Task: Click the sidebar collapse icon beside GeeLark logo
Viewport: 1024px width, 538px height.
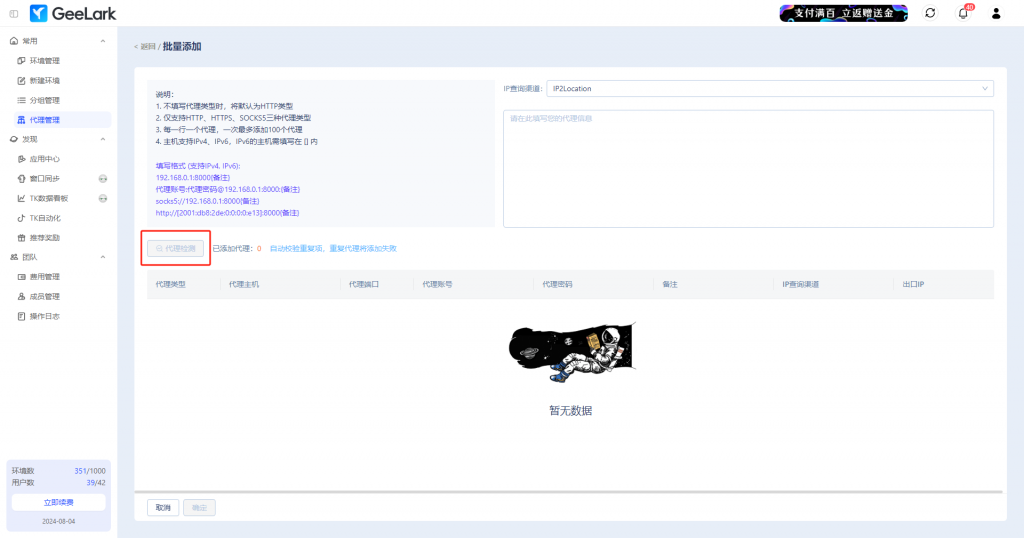Action: tap(14, 13)
